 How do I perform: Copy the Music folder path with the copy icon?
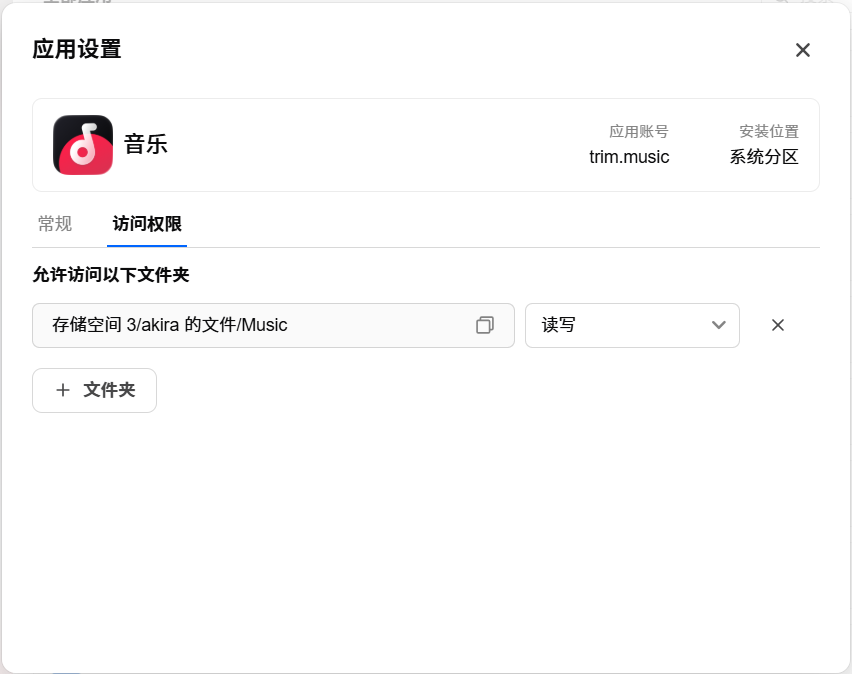[x=485, y=325]
